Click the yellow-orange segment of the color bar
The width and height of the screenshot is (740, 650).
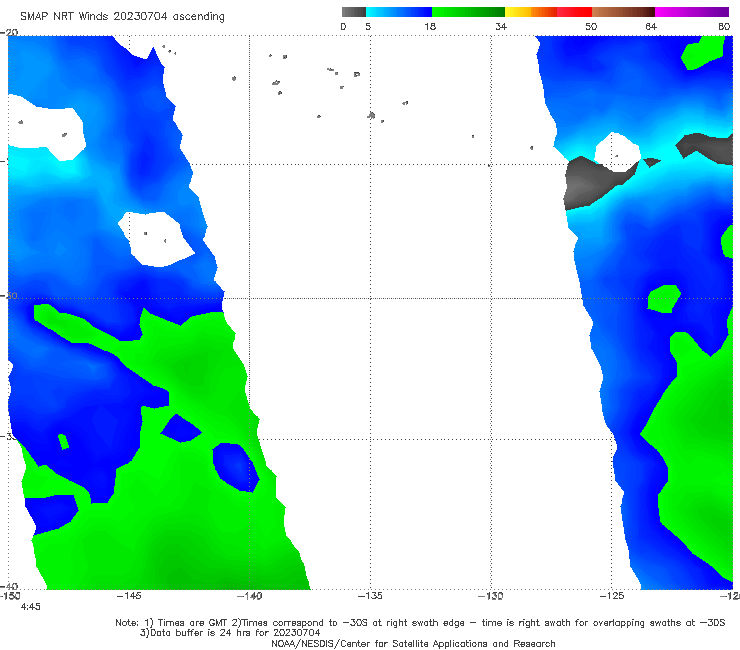(x=530, y=12)
